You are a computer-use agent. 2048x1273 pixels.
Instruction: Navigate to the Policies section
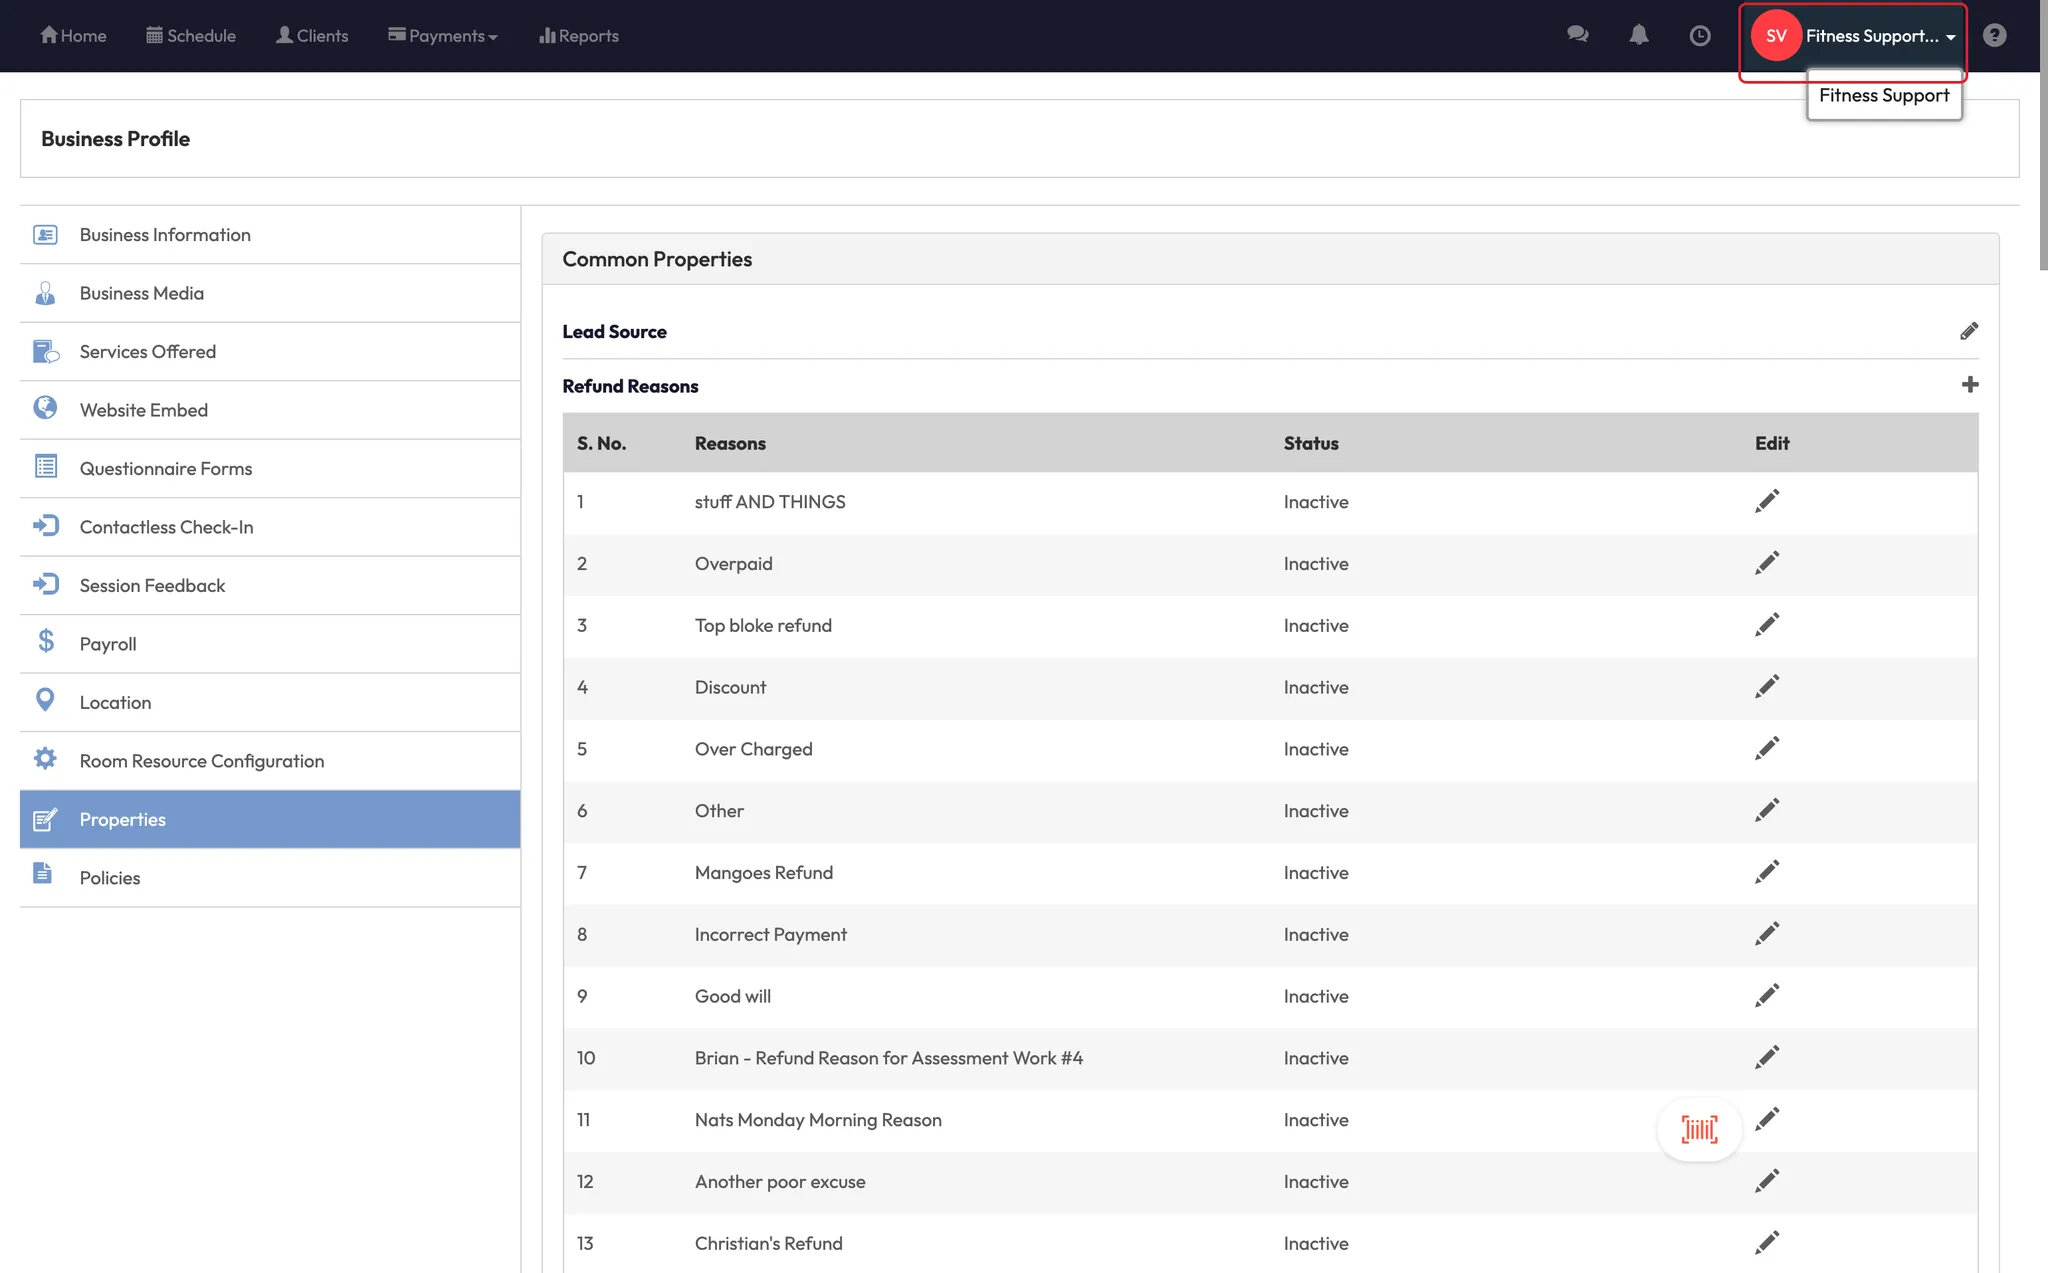110,878
